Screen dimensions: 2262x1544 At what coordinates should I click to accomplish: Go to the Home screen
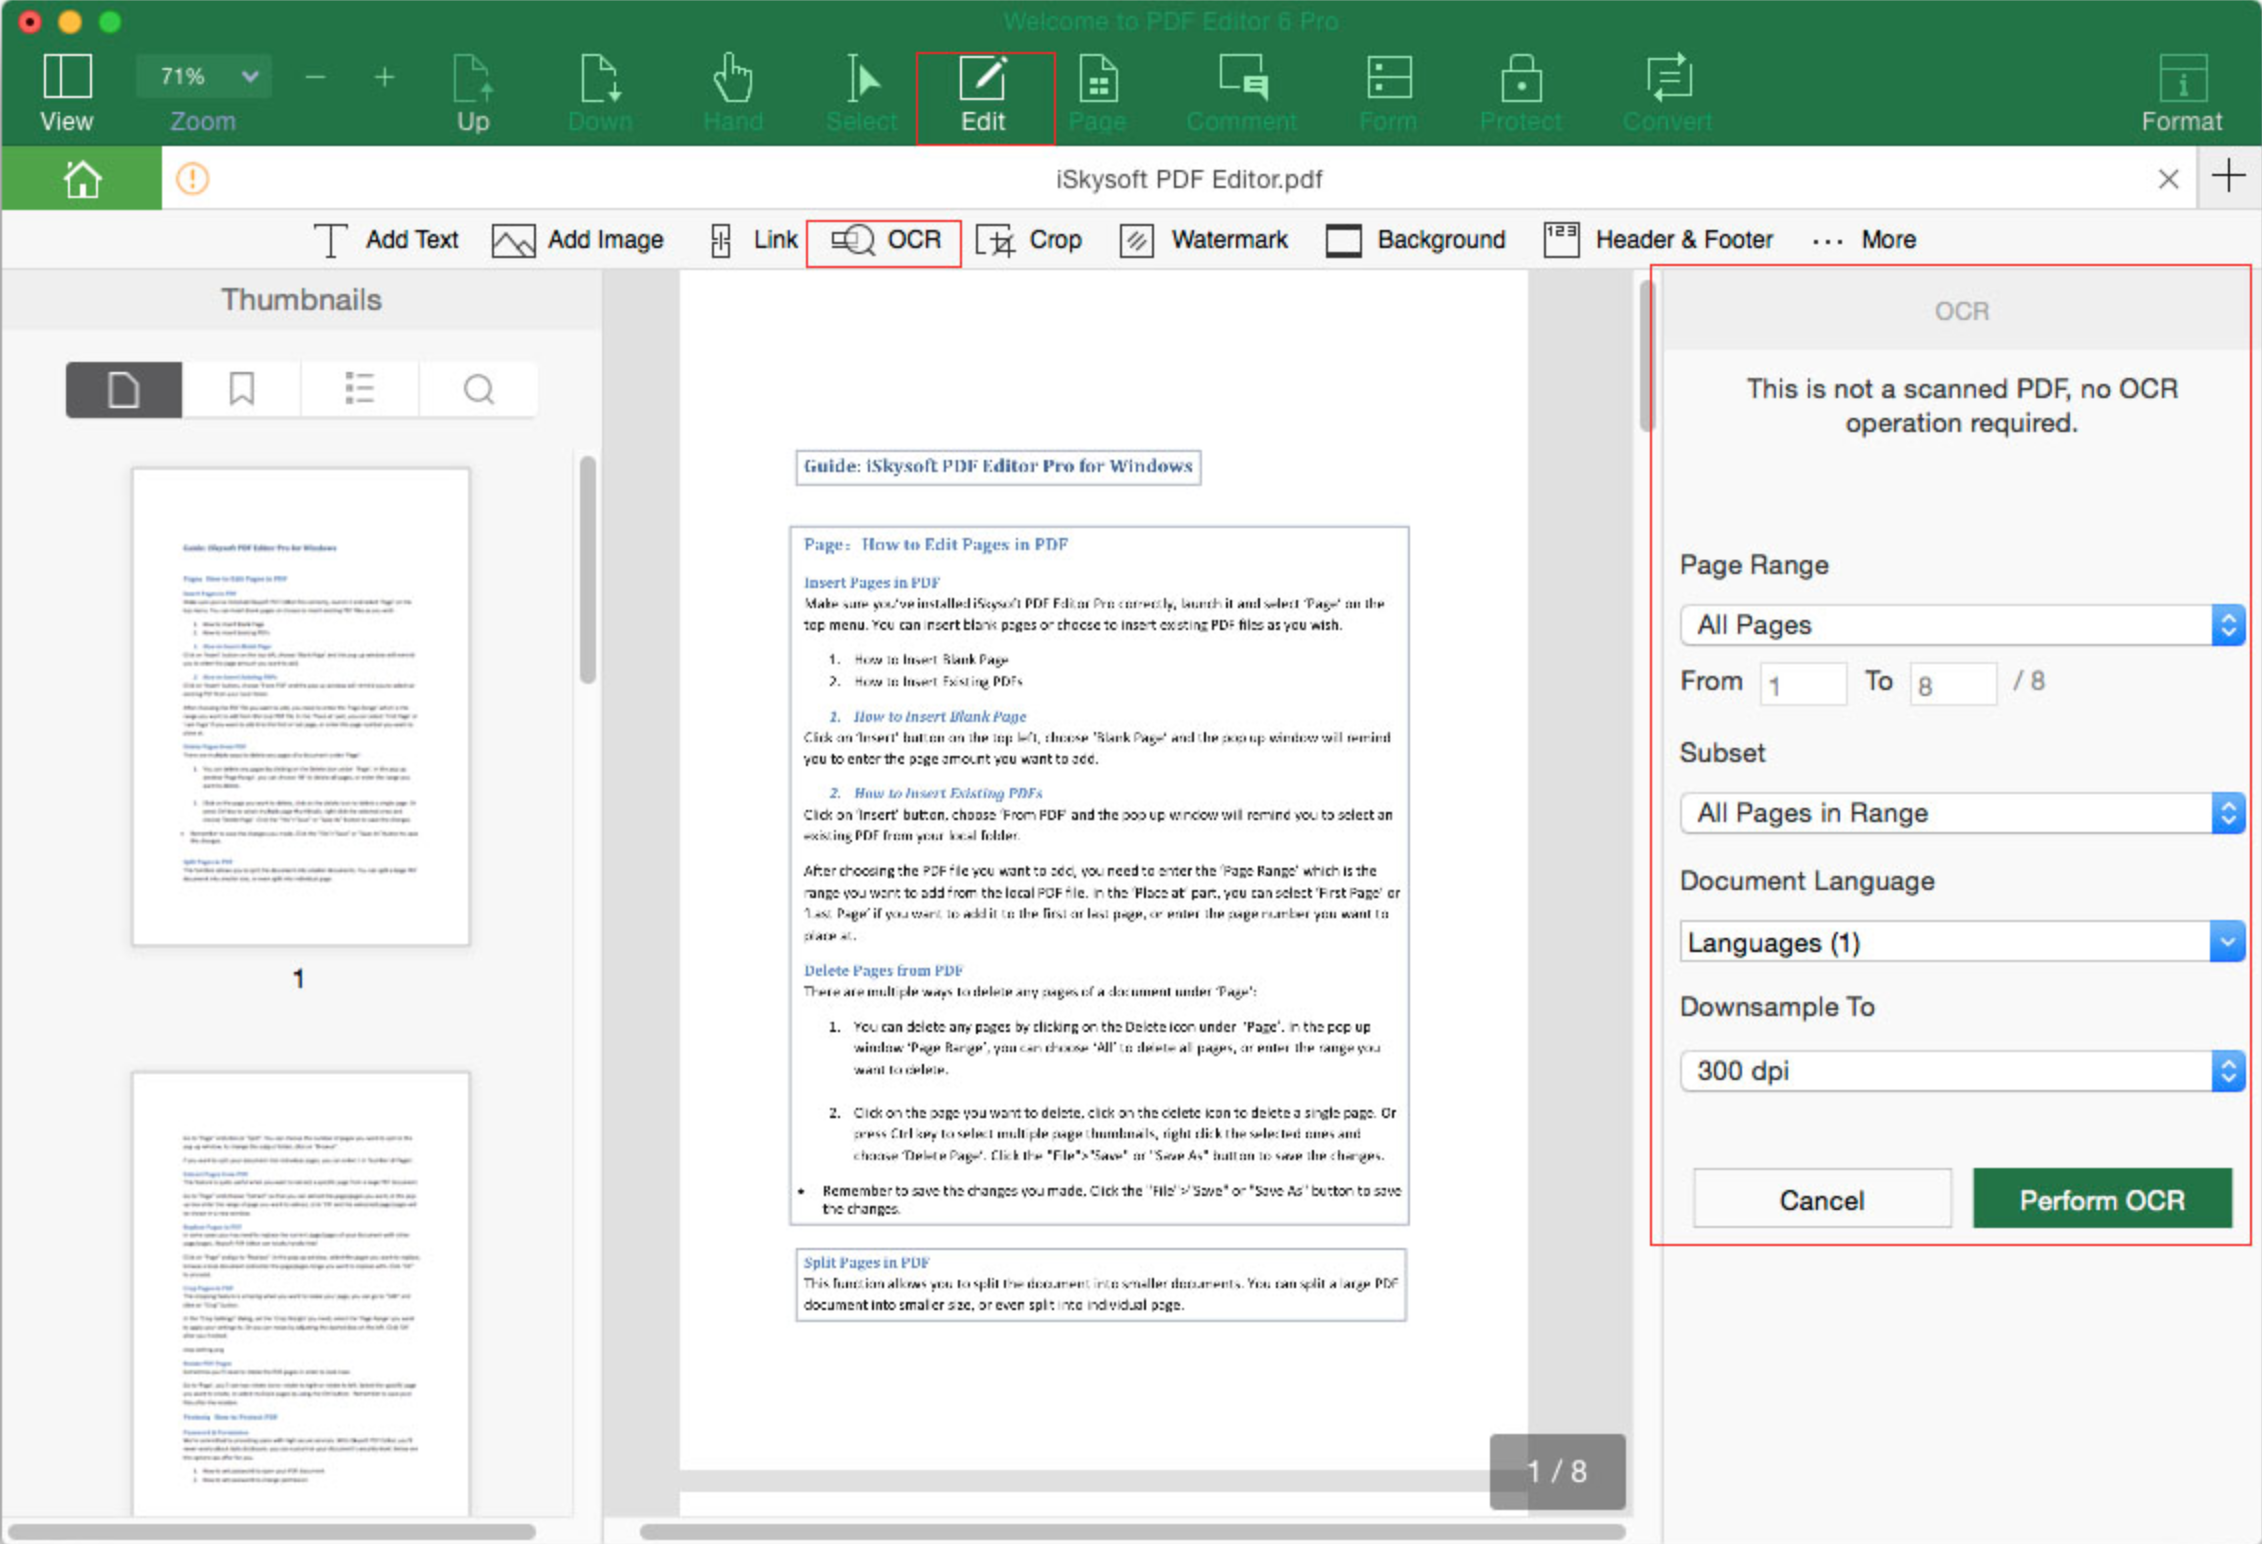click(81, 179)
